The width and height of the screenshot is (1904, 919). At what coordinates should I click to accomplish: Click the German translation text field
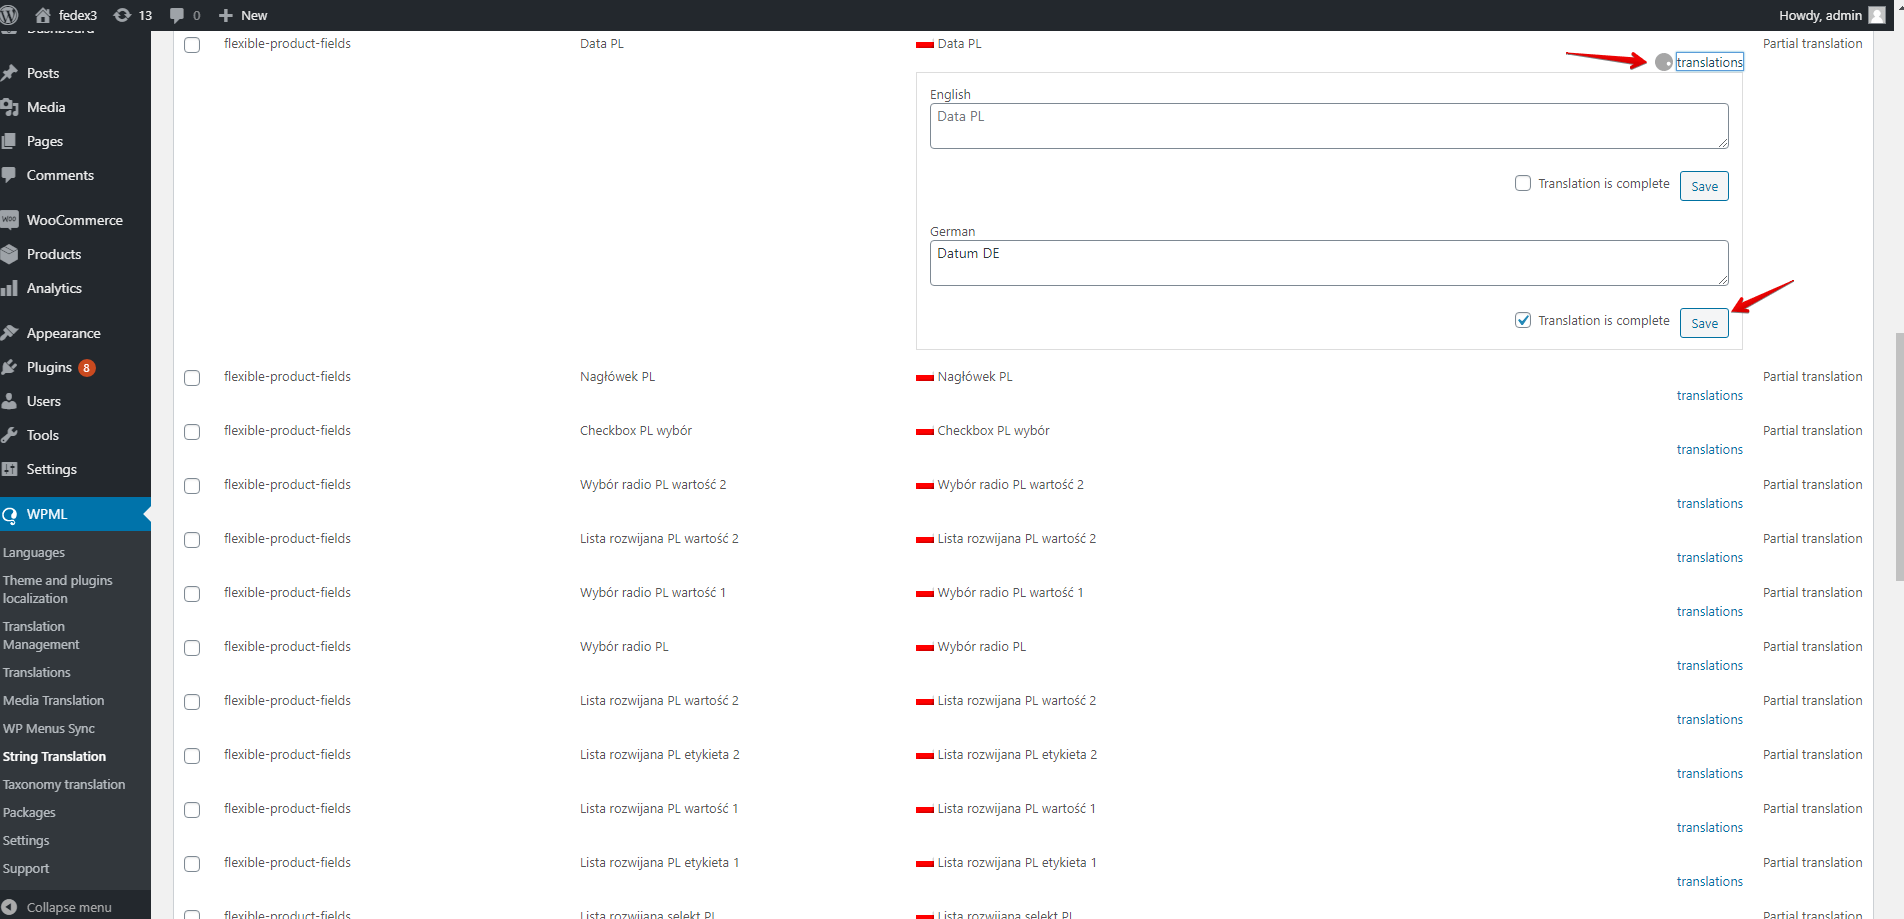(1329, 263)
